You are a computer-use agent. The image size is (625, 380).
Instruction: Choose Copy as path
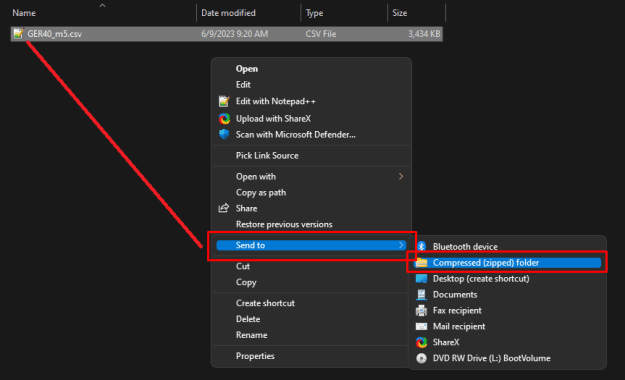(261, 193)
